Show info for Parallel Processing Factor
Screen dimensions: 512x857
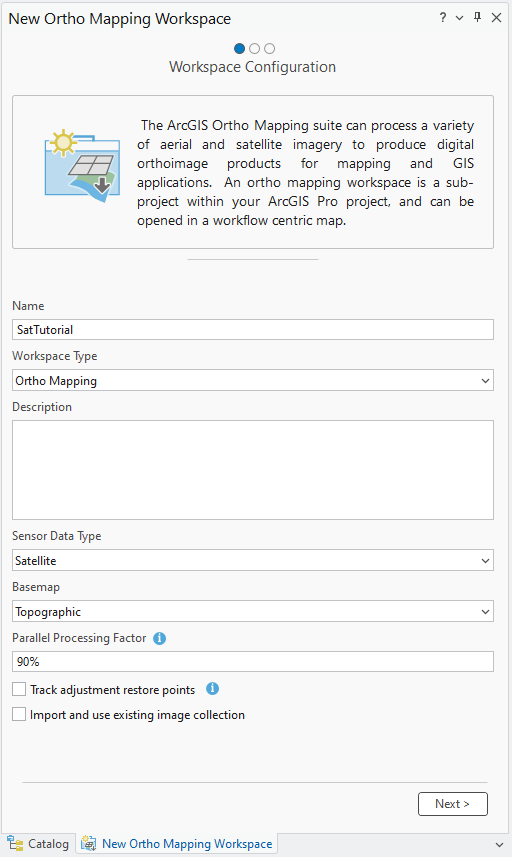[159, 638]
